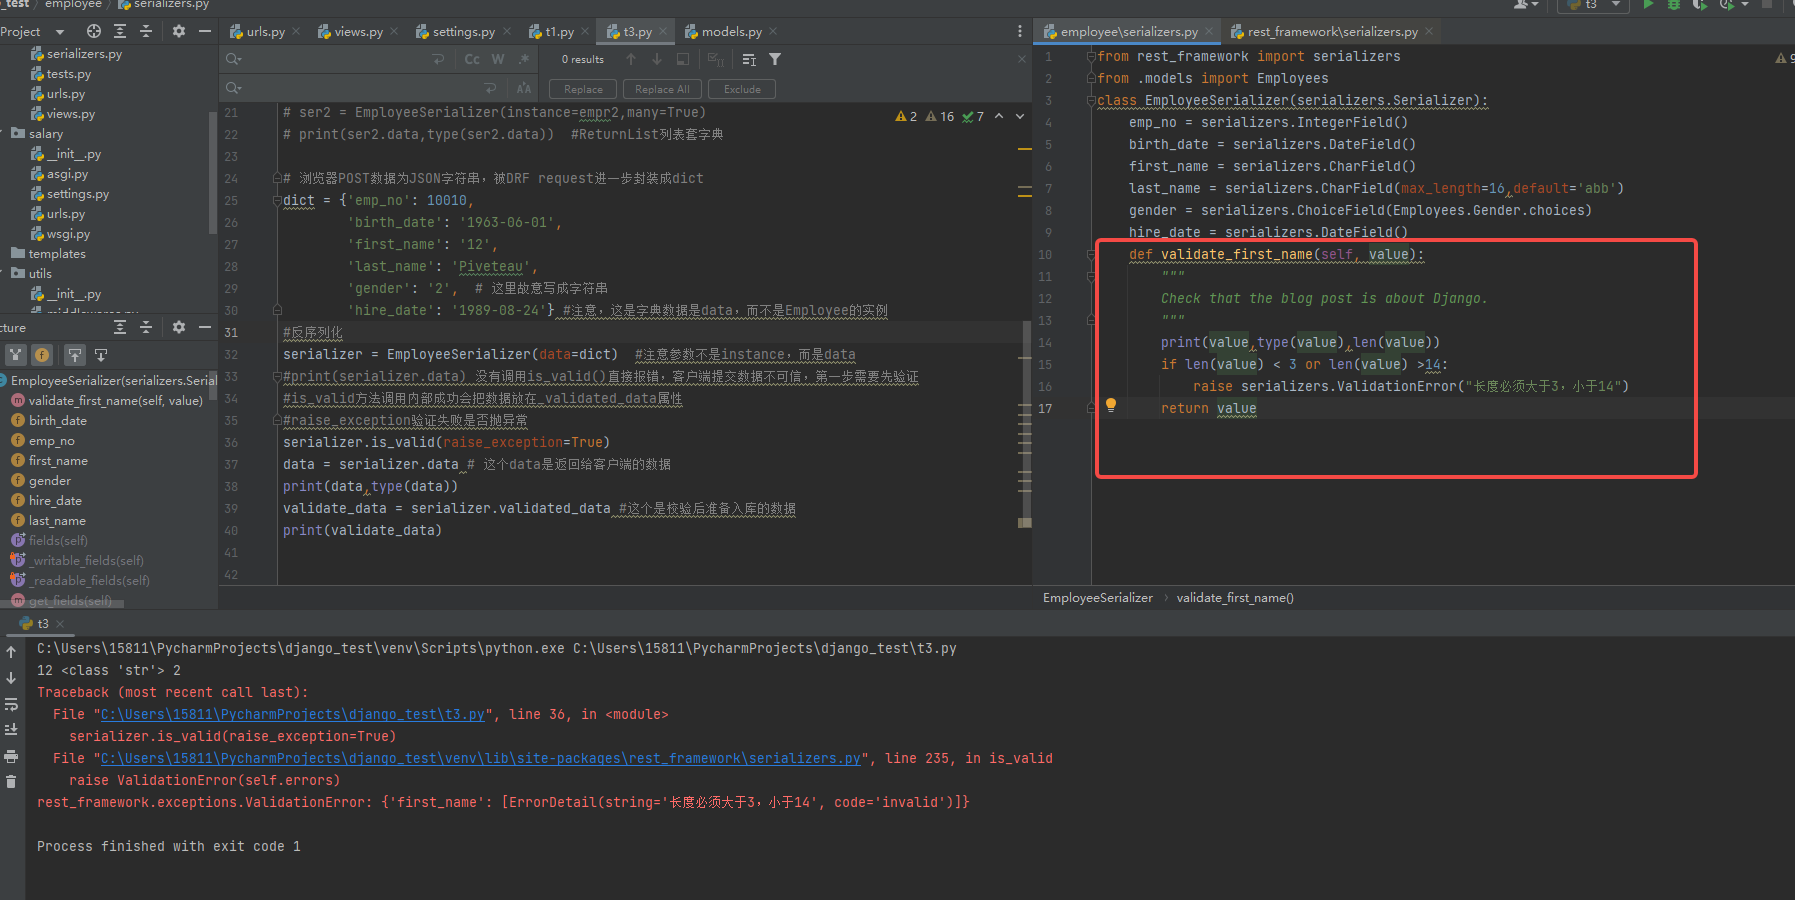Hide the Structure tool window
Image resolution: width=1795 pixels, height=900 pixels.
tap(205, 327)
